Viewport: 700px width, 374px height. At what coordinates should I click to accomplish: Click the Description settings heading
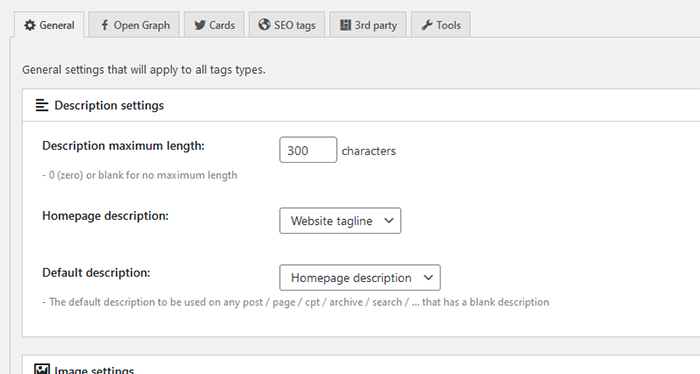(x=109, y=105)
